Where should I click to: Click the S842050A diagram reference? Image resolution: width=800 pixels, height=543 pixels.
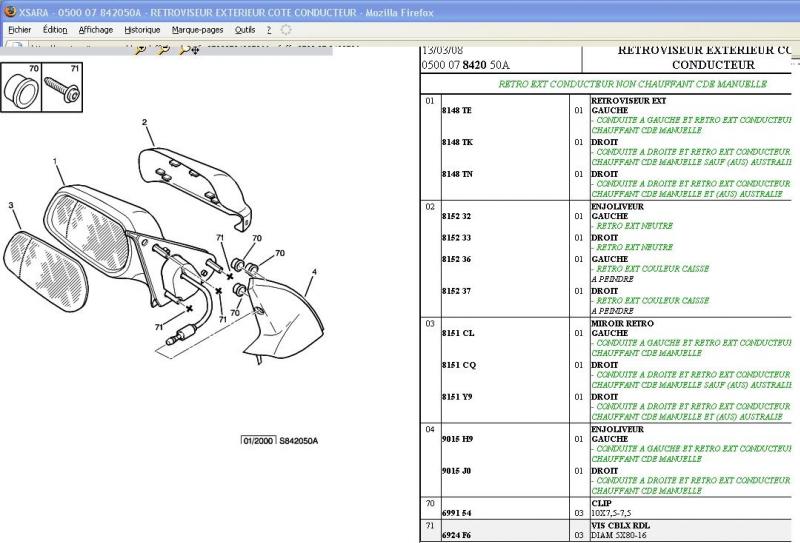(298, 440)
